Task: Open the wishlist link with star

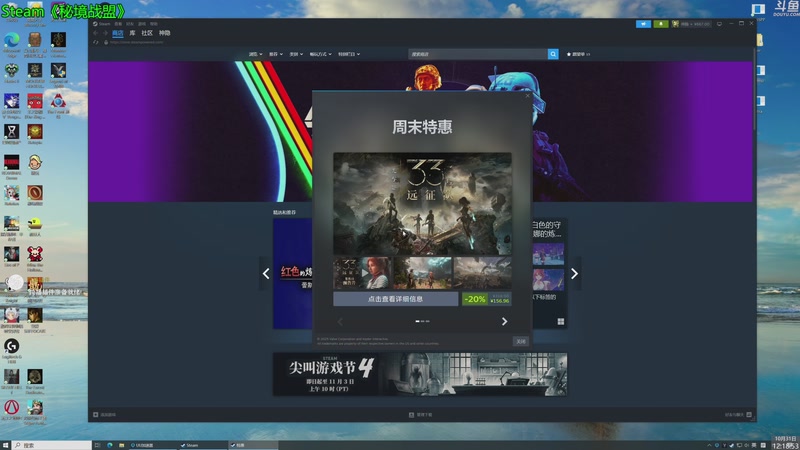Action: (x=578, y=54)
